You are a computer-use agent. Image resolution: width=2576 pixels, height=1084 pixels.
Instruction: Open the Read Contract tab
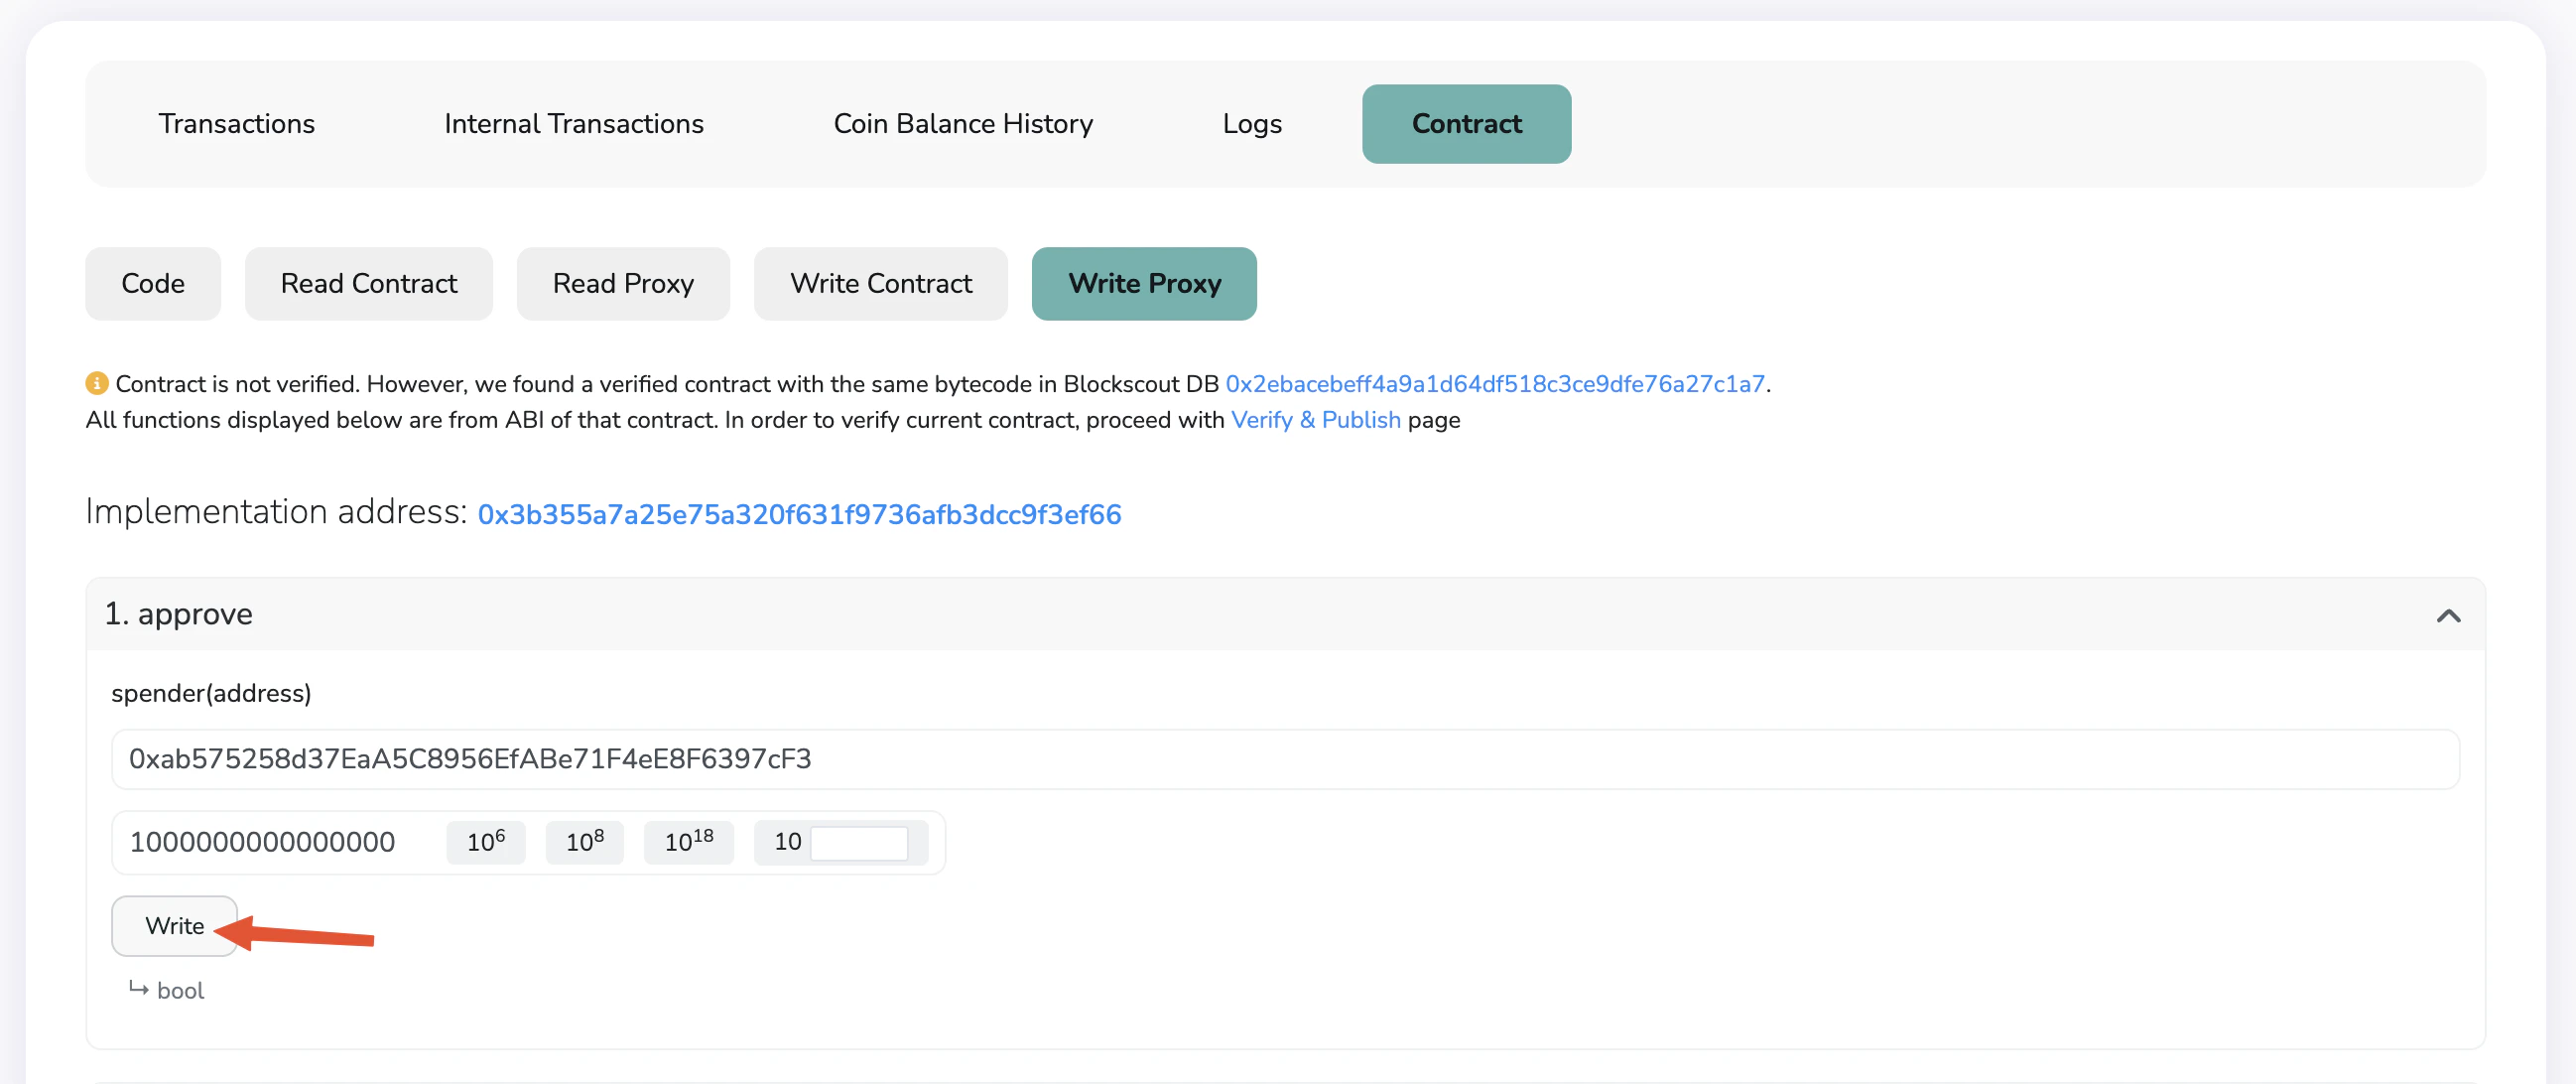(x=368, y=283)
